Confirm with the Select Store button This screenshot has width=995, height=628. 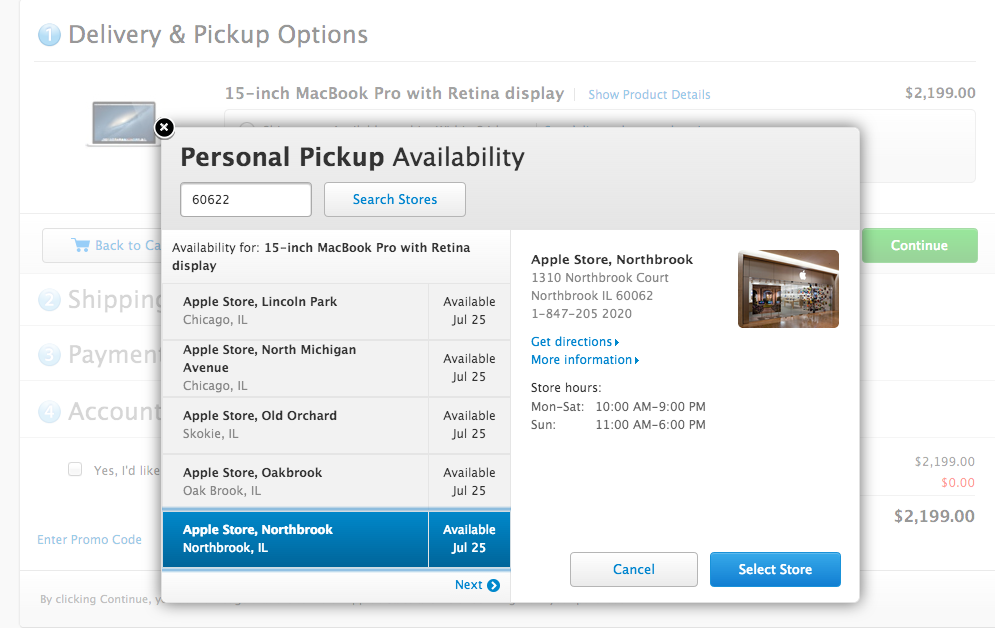(x=775, y=570)
